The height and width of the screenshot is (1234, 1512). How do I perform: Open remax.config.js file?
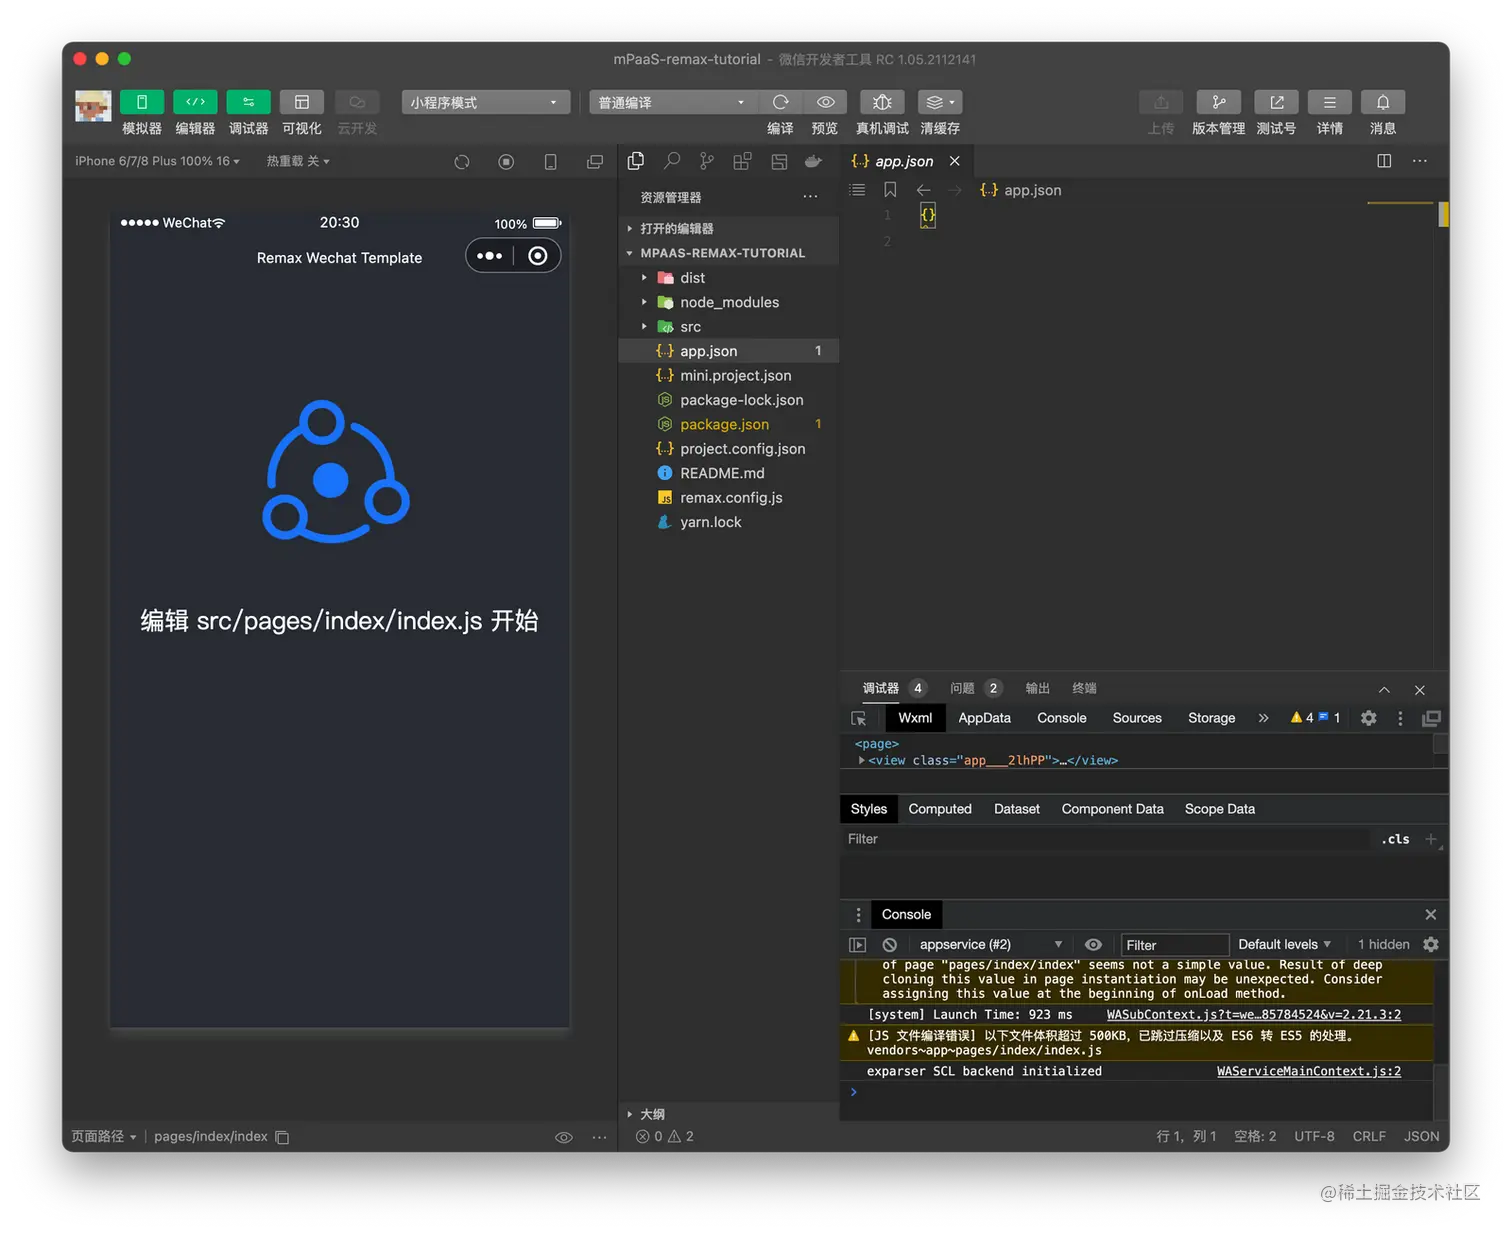click(729, 497)
